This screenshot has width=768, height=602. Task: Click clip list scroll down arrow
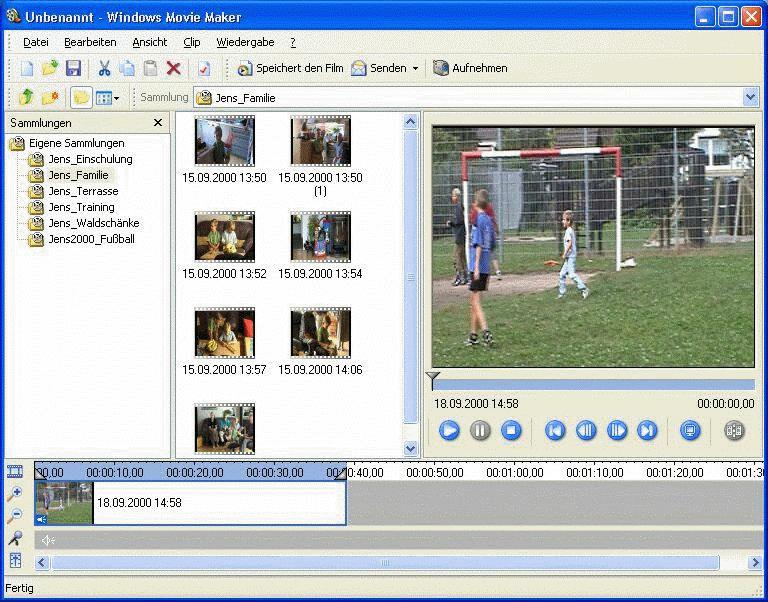[410, 448]
